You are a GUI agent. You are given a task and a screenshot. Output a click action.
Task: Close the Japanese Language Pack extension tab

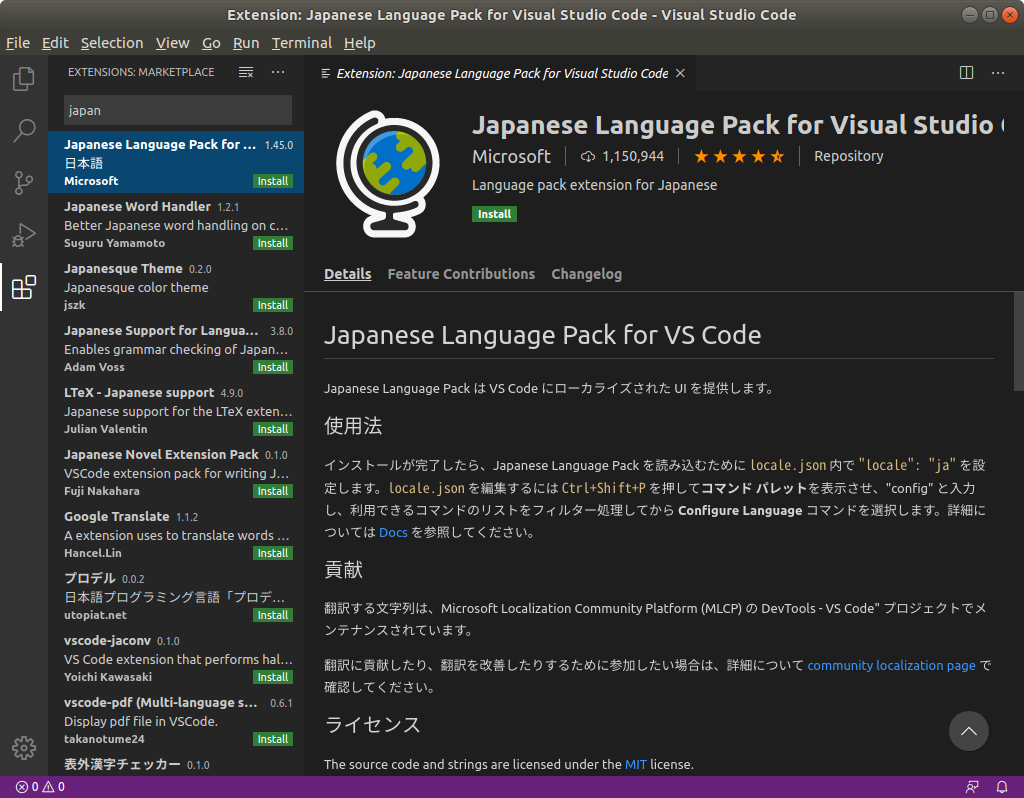[680, 73]
